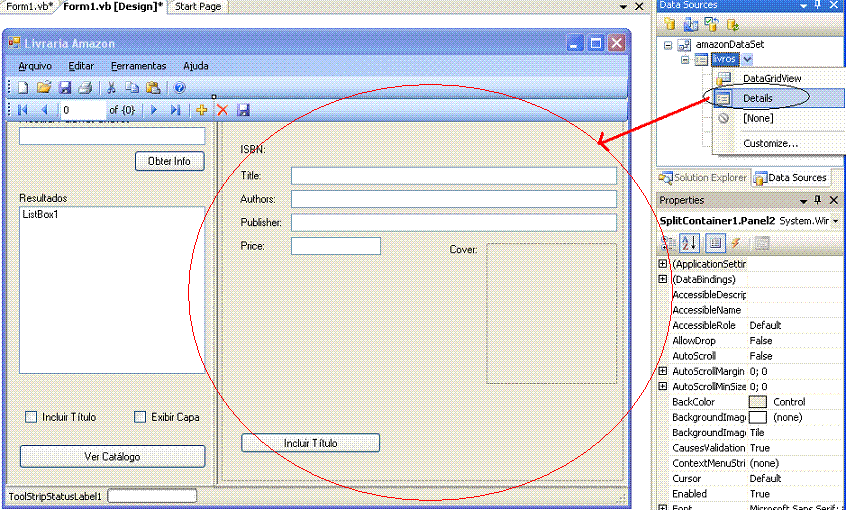The image size is (846, 510).
Task: Click the Cut scissors toolbar icon
Action: [112, 88]
